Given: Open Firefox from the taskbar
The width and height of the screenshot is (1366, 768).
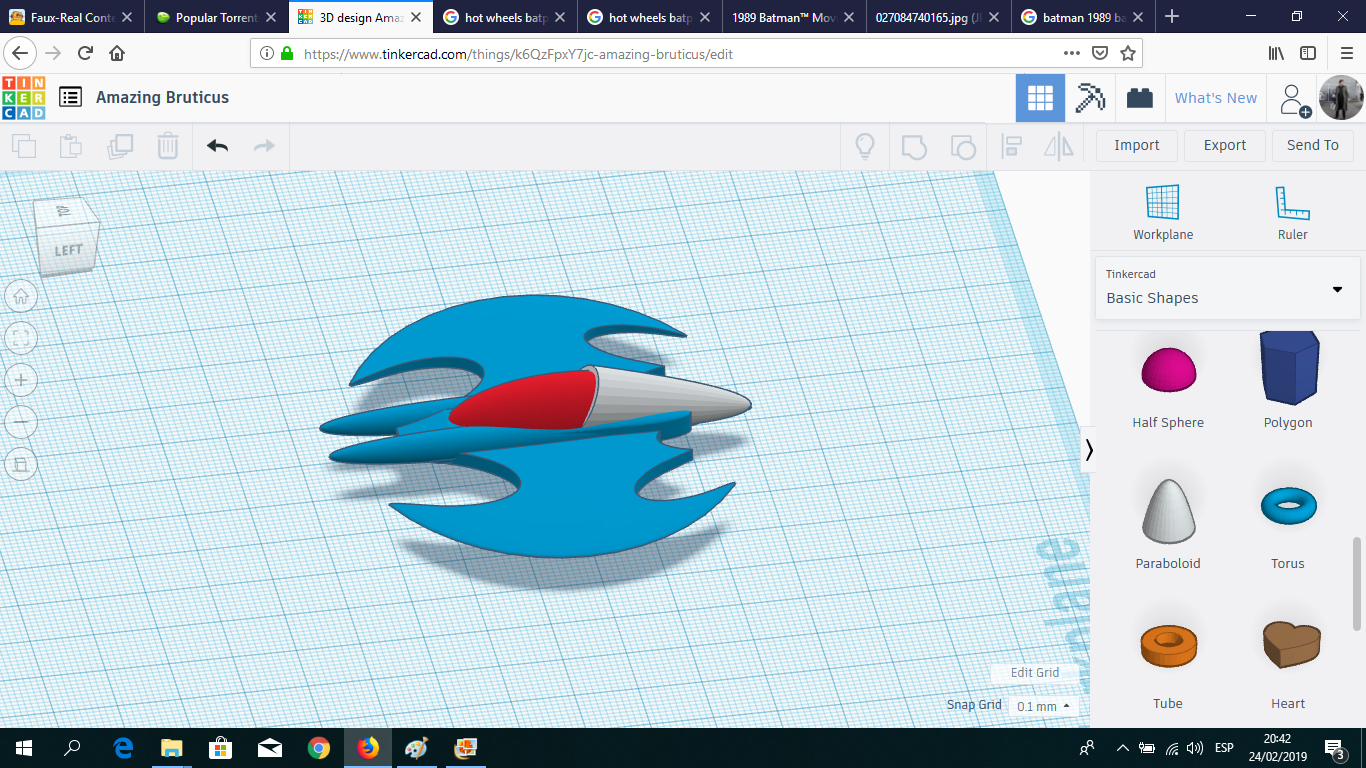Looking at the screenshot, I should [x=368, y=747].
